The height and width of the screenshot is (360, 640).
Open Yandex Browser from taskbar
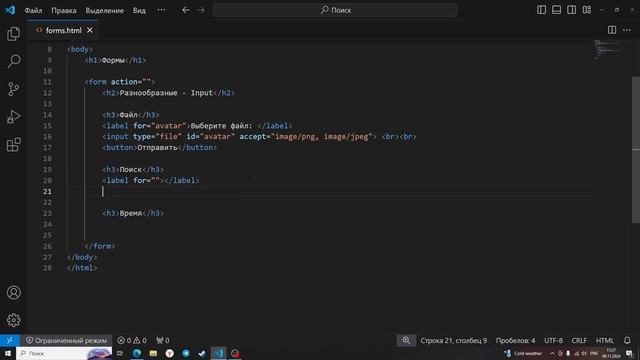tap(169, 353)
